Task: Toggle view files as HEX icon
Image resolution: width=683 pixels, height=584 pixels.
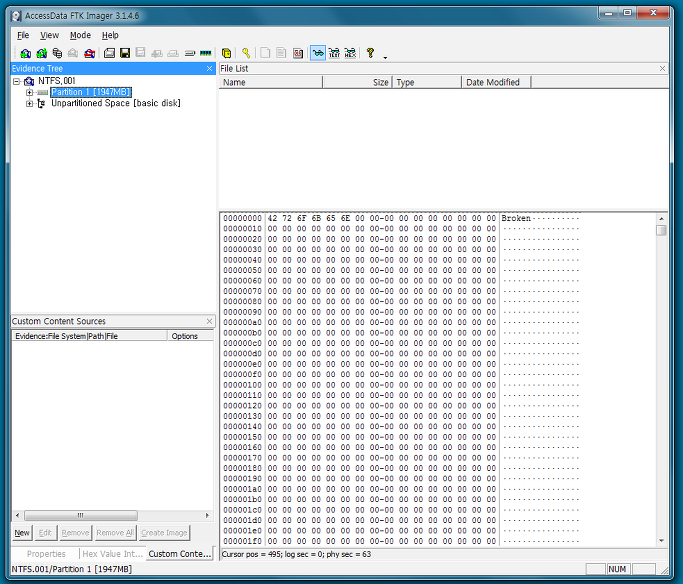Action: coord(350,53)
